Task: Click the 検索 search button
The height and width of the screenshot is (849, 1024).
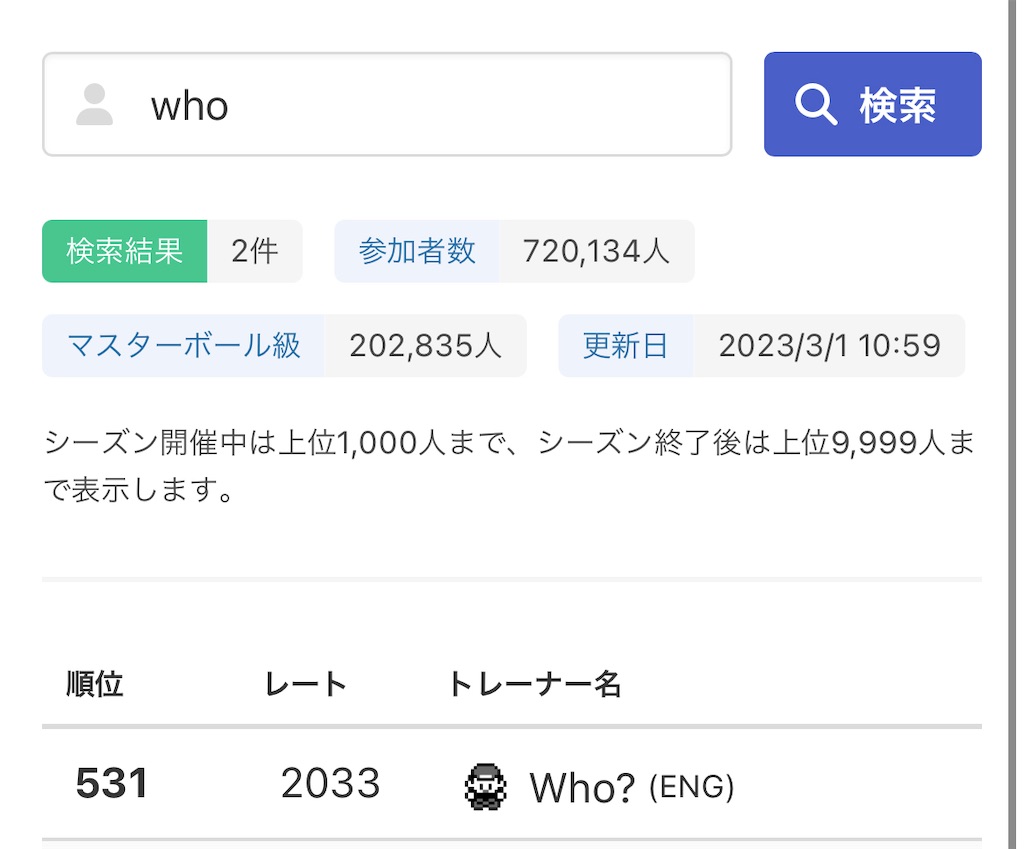Action: (872, 104)
